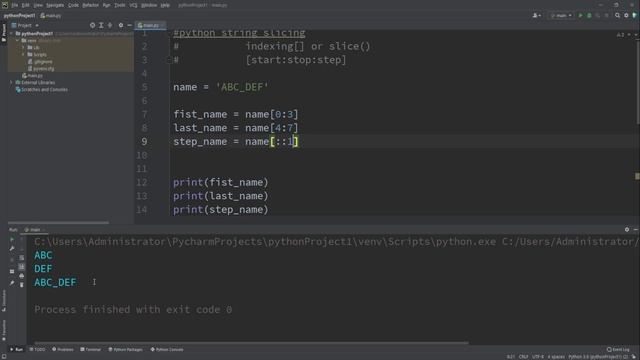The width and height of the screenshot is (640, 360).
Task: Expand the Scripts folder
Action: pos(23,54)
